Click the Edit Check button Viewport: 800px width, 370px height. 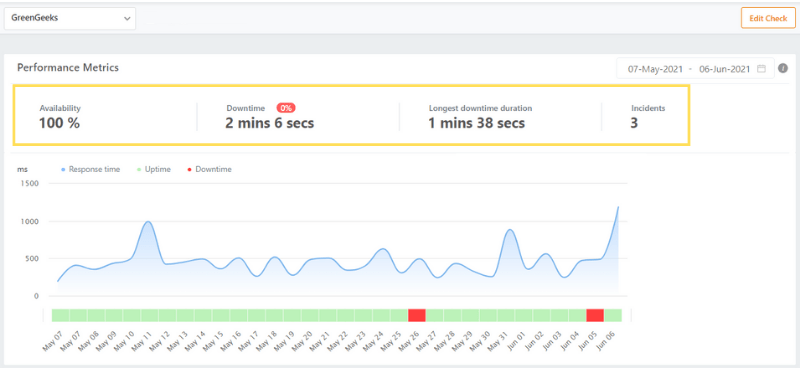point(768,18)
